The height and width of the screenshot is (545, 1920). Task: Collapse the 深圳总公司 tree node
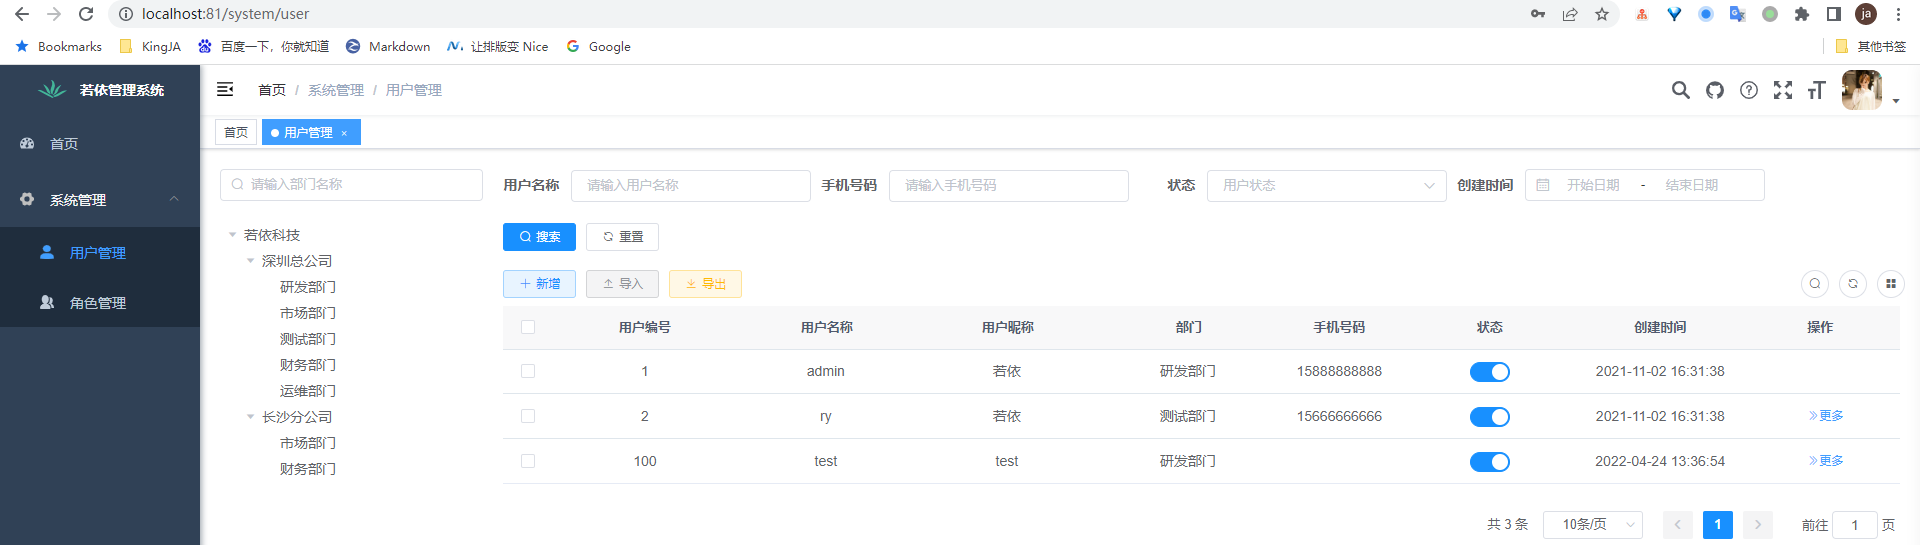tap(251, 261)
